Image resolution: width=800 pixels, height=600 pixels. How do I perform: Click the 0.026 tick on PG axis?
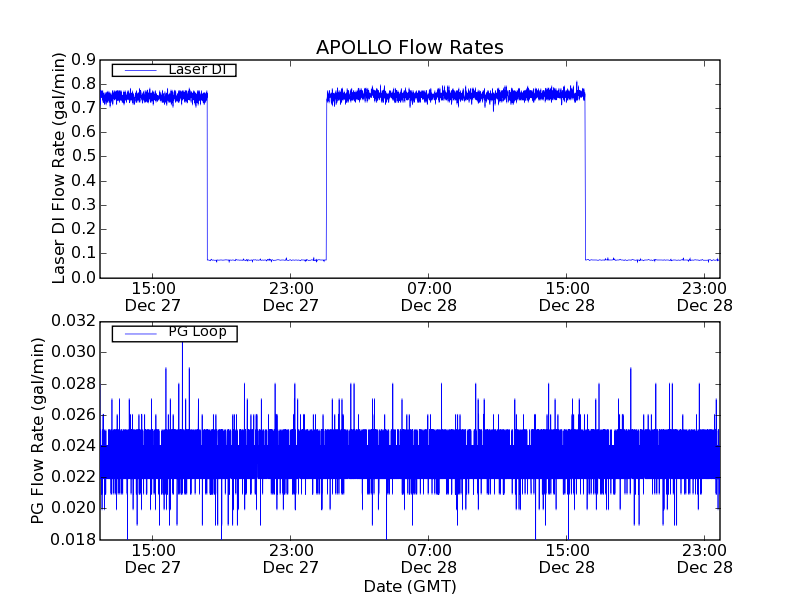point(73,415)
